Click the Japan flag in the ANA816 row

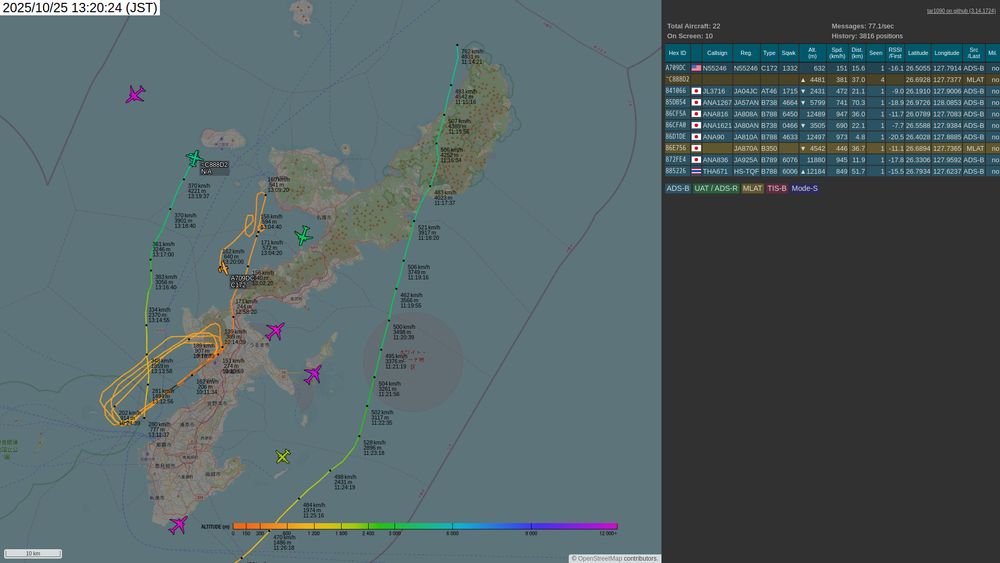[x=696, y=114]
